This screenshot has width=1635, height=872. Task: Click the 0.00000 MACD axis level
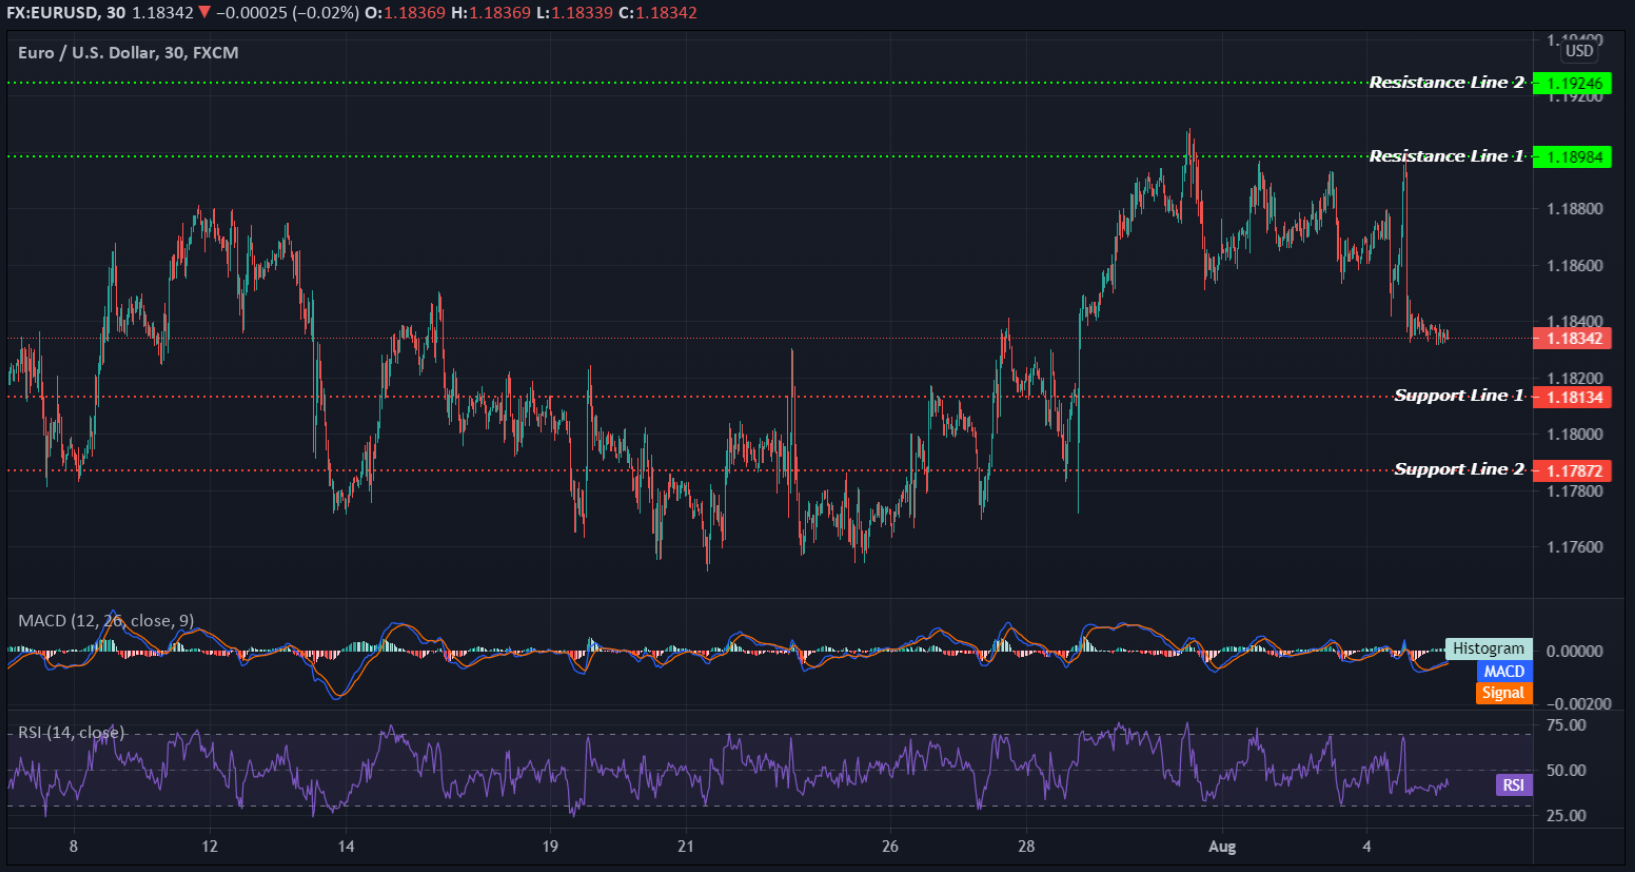(x=1575, y=651)
